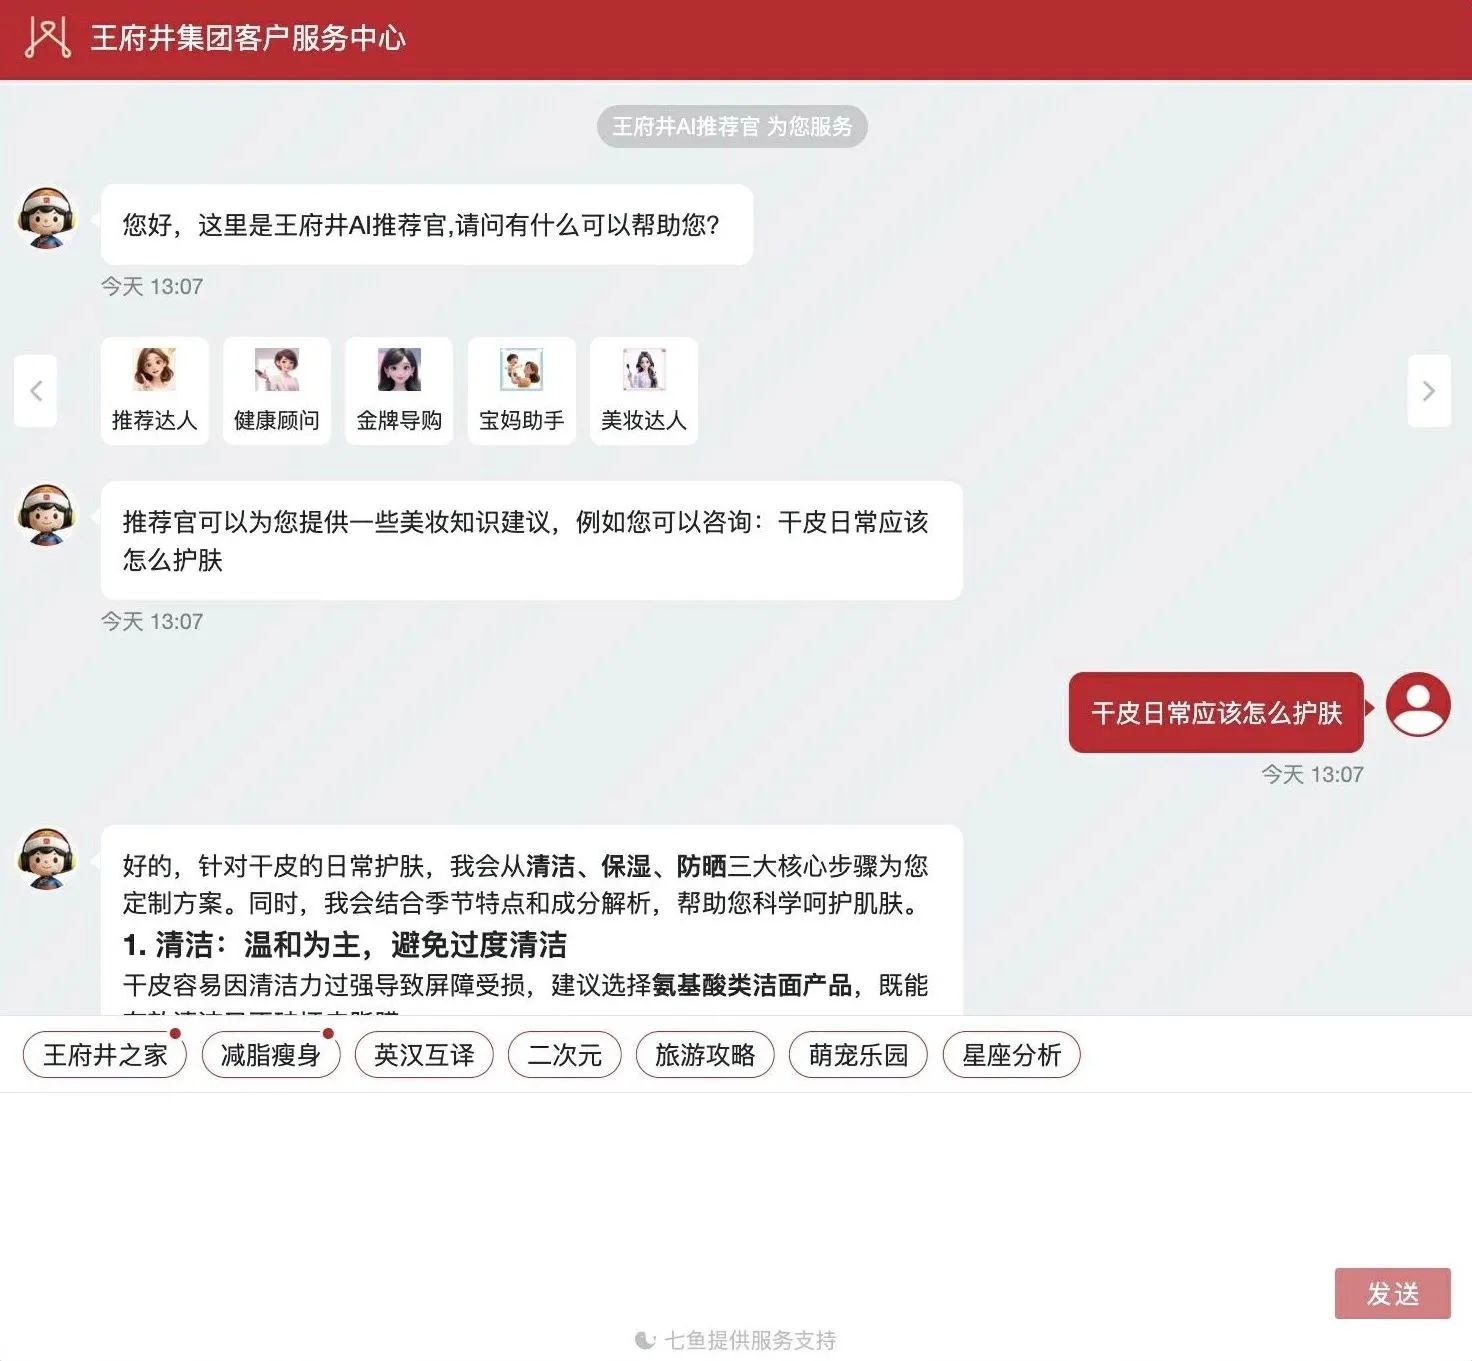This screenshot has height=1361, width=1472.
Task: Click the greeting message 请问有什么可以帮助您
Action: coord(427,225)
